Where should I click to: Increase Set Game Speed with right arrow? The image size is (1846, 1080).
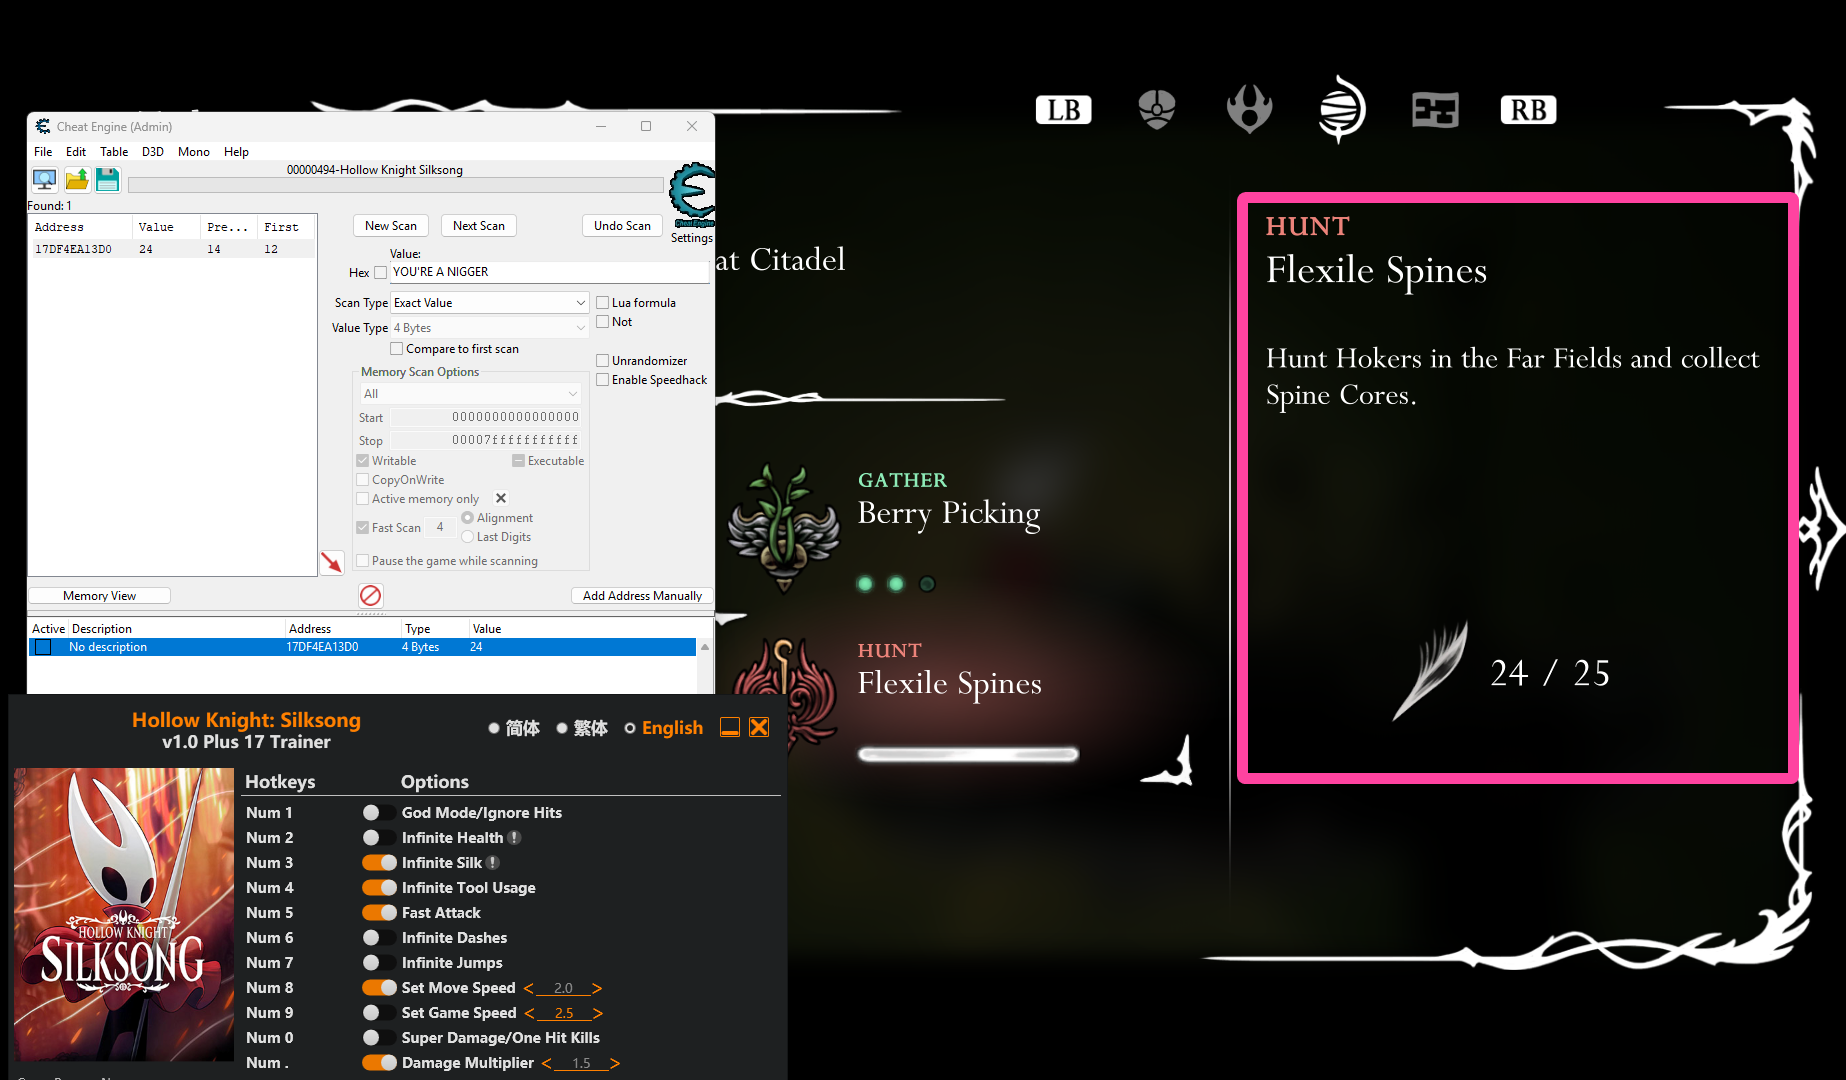(x=598, y=1014)
